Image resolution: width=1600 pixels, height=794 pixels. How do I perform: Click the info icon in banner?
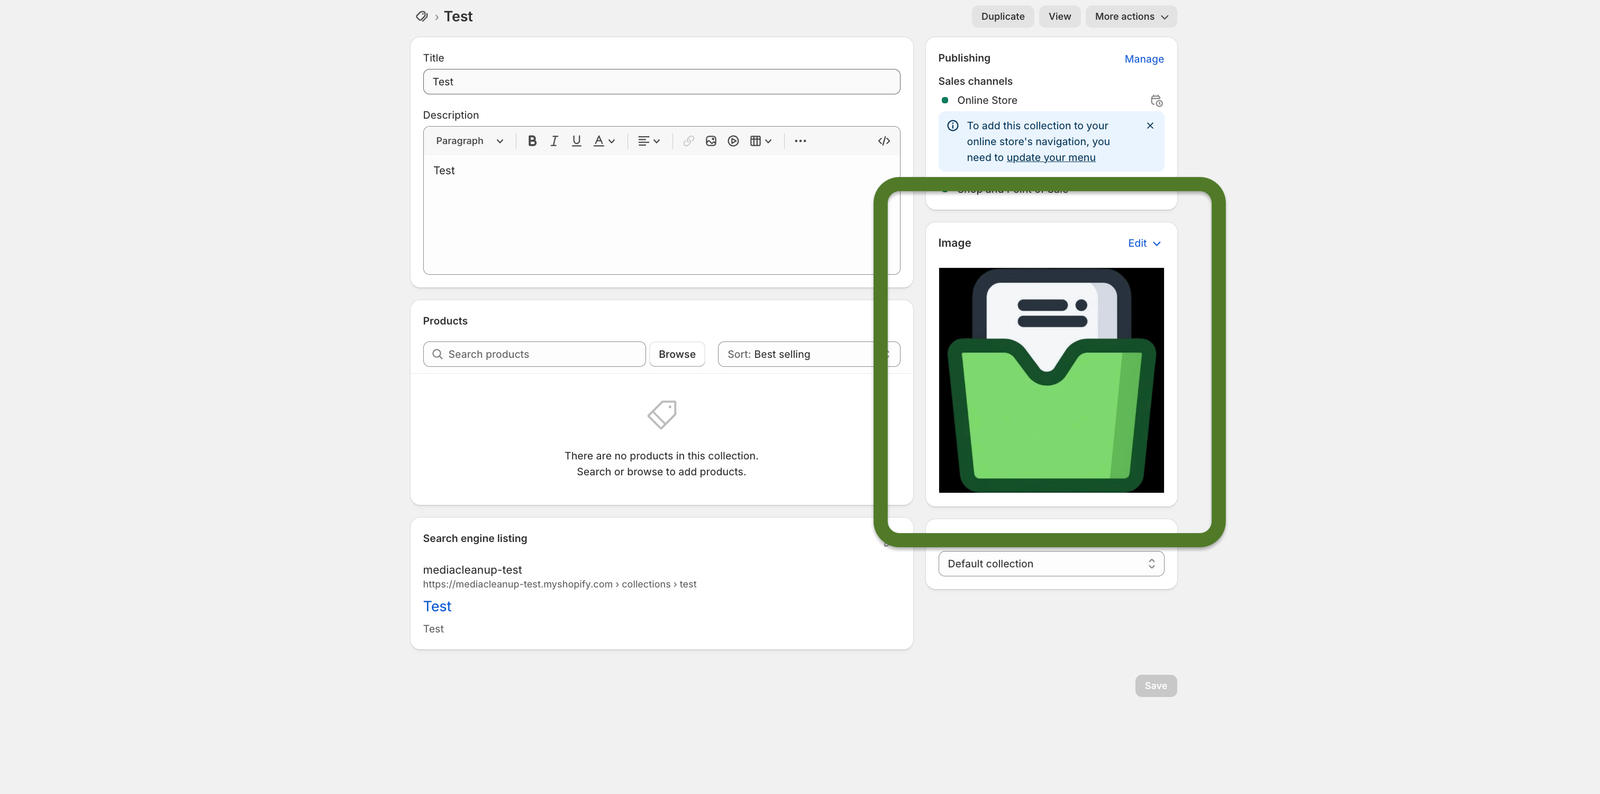[x=953, y=126]
